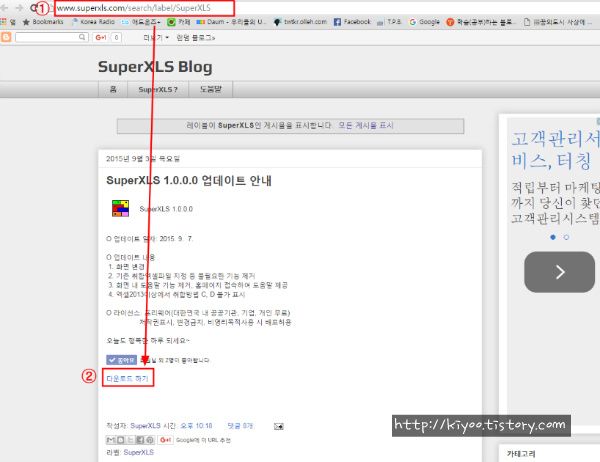Screen dimensions: 600x462
Task: Select the second carousel dot in the ad
Action: point(566,237)
